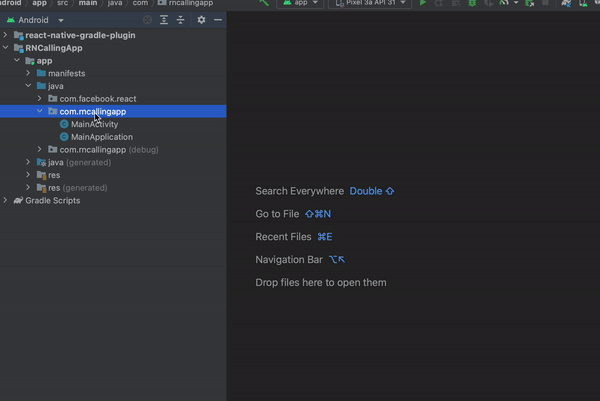Open the MainApplication class file
600x401 pixels.
point(102,137)
